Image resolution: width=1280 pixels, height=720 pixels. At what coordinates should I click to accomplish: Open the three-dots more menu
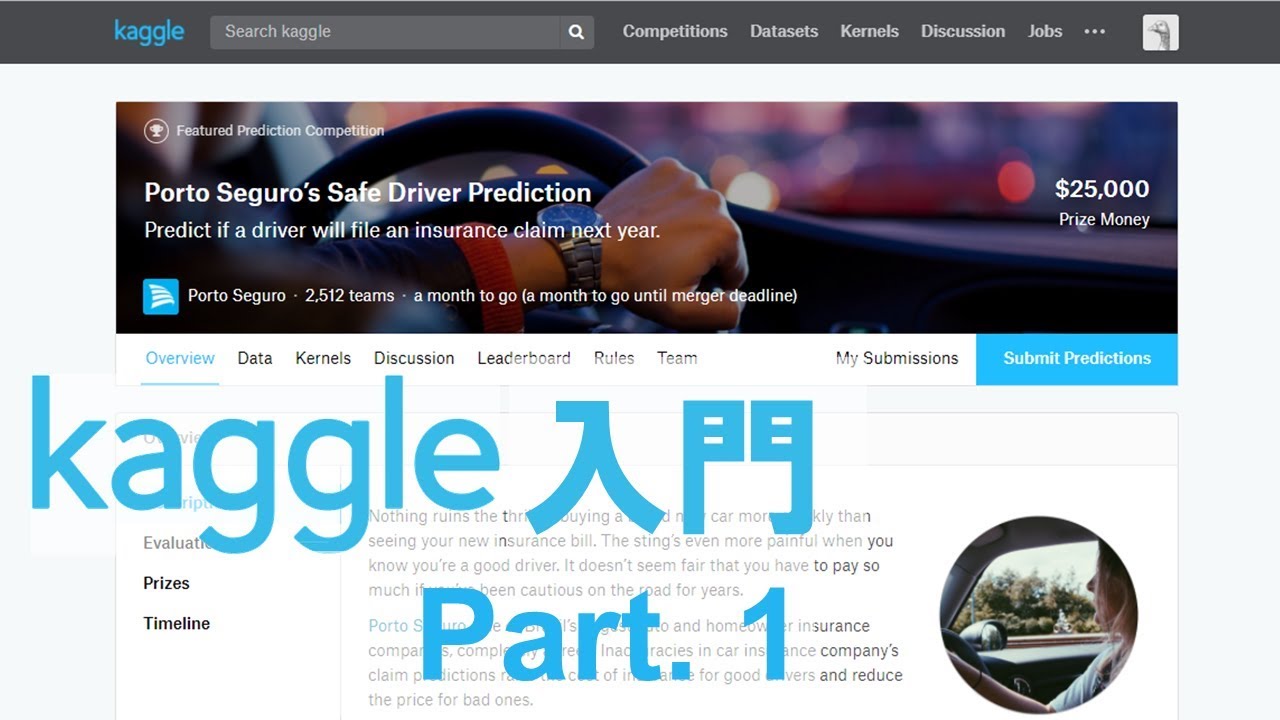pyautogui.click(x=1095, y=32)
